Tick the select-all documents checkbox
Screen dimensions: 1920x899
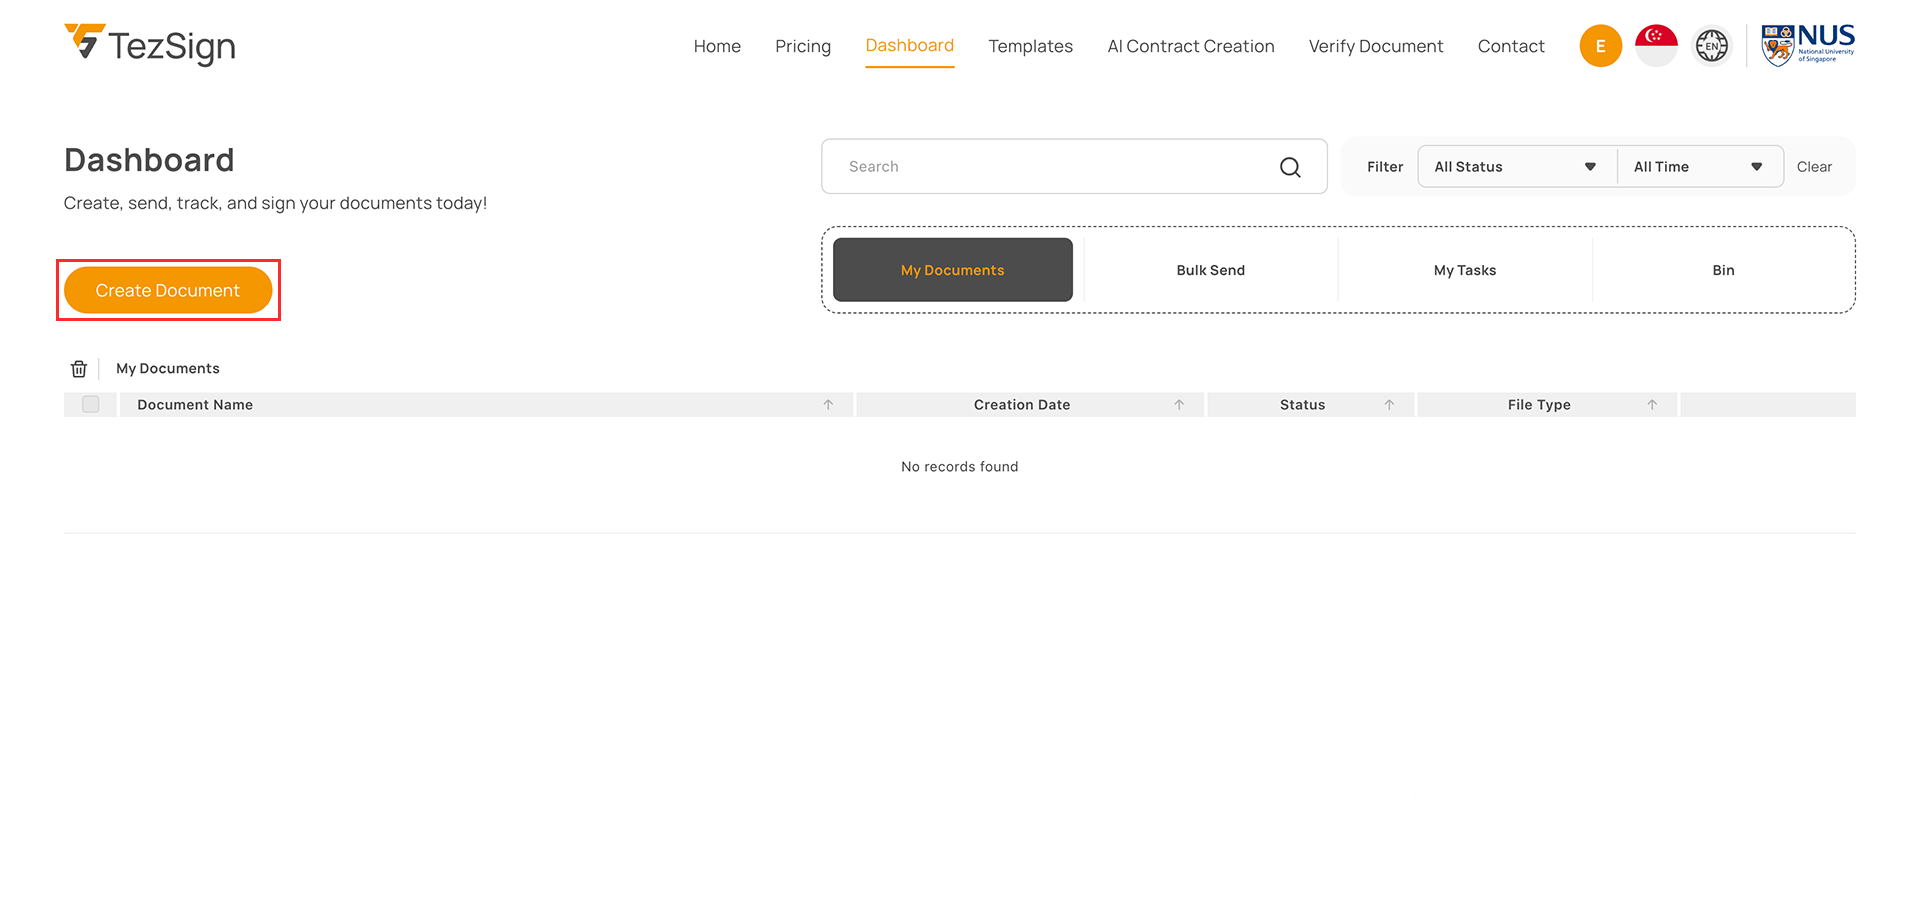click(91, 405)
